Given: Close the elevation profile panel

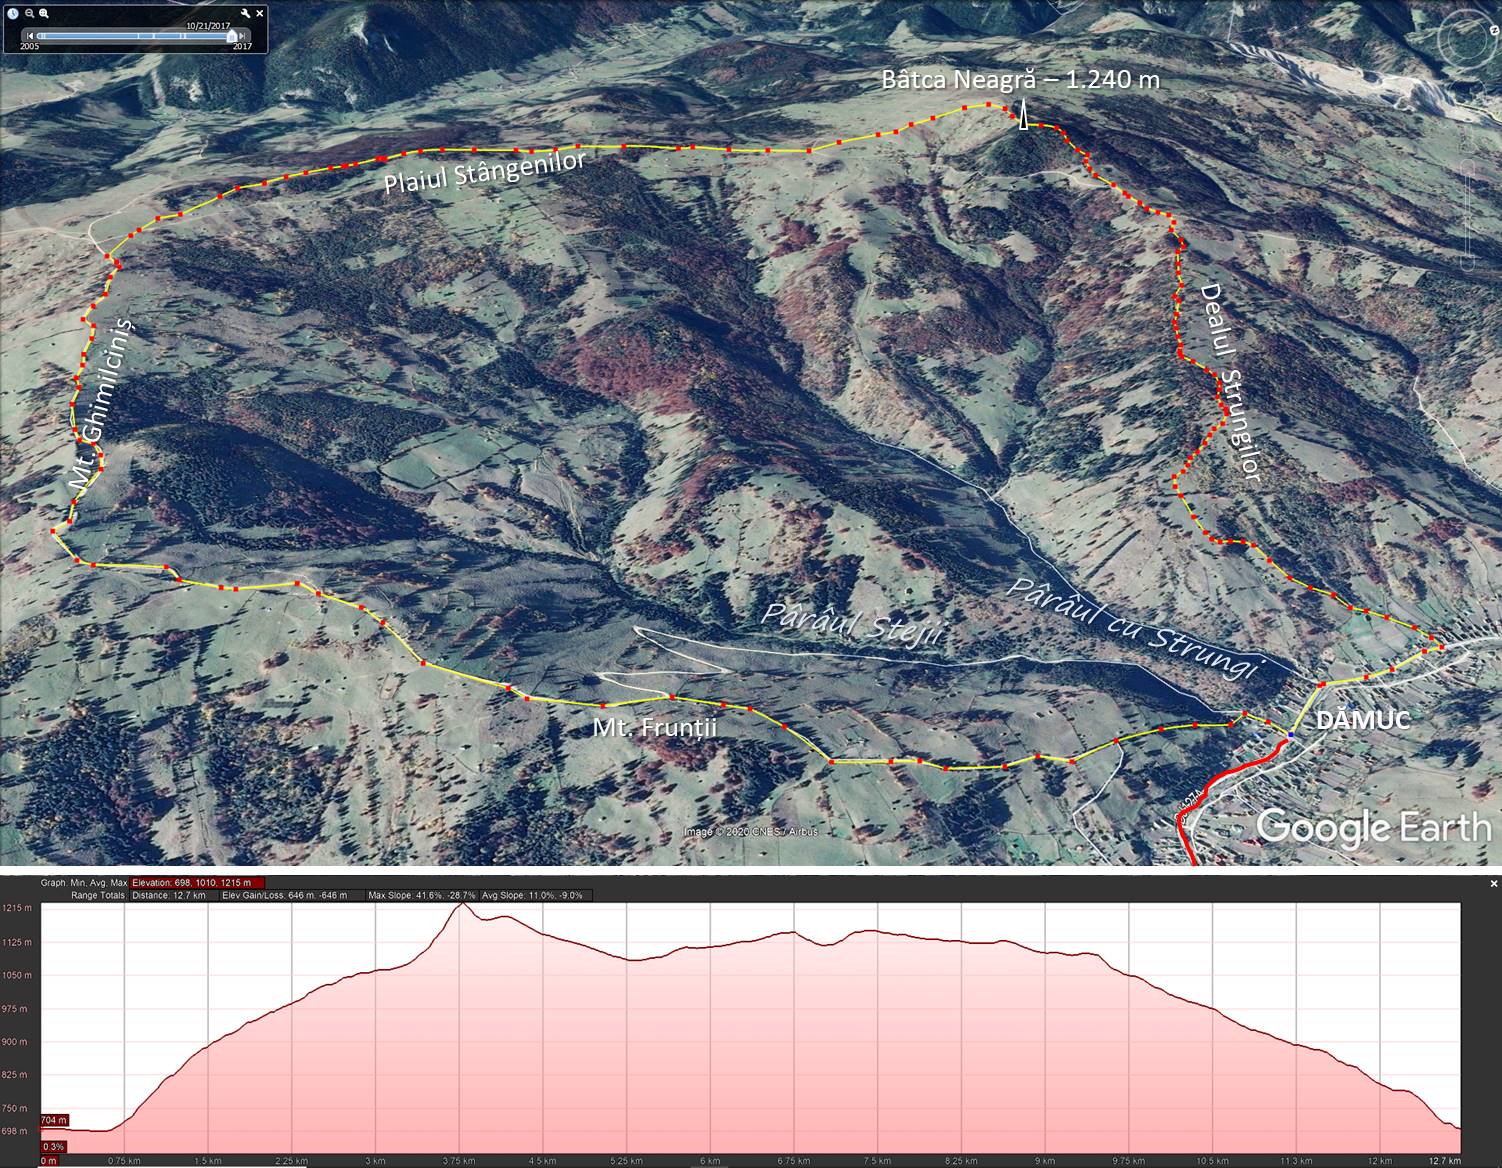Looking at the screenshot, I should point(1494,884).
